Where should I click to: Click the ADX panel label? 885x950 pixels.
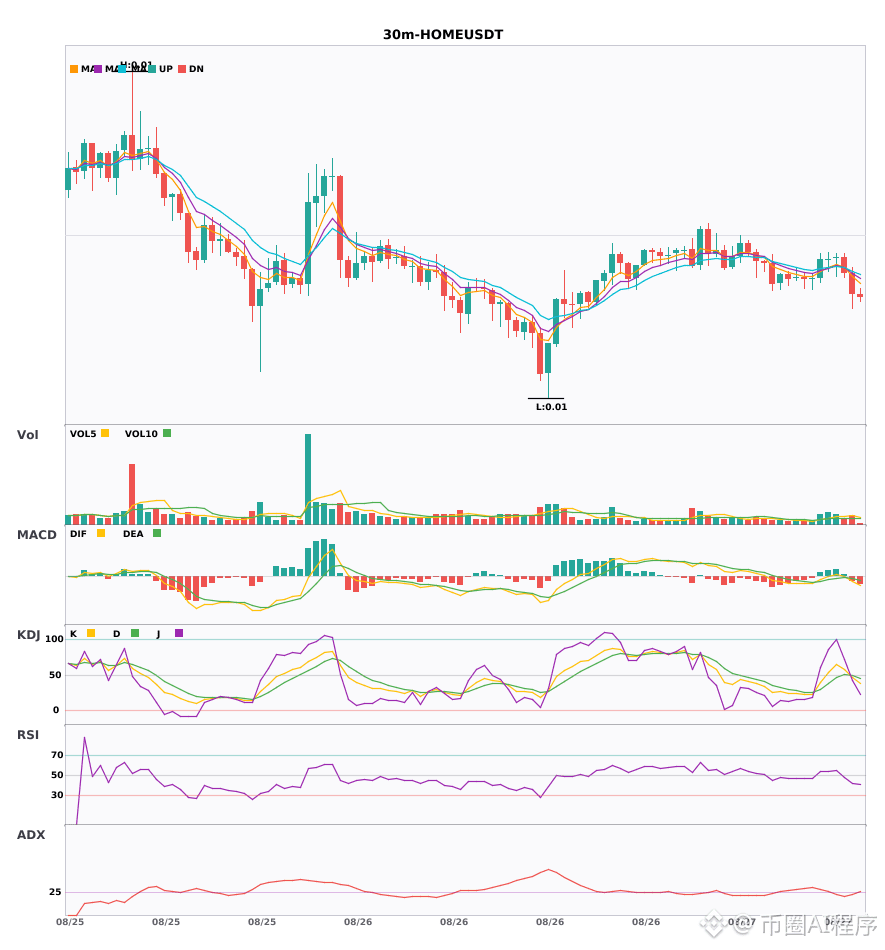(x=31, y=835)
